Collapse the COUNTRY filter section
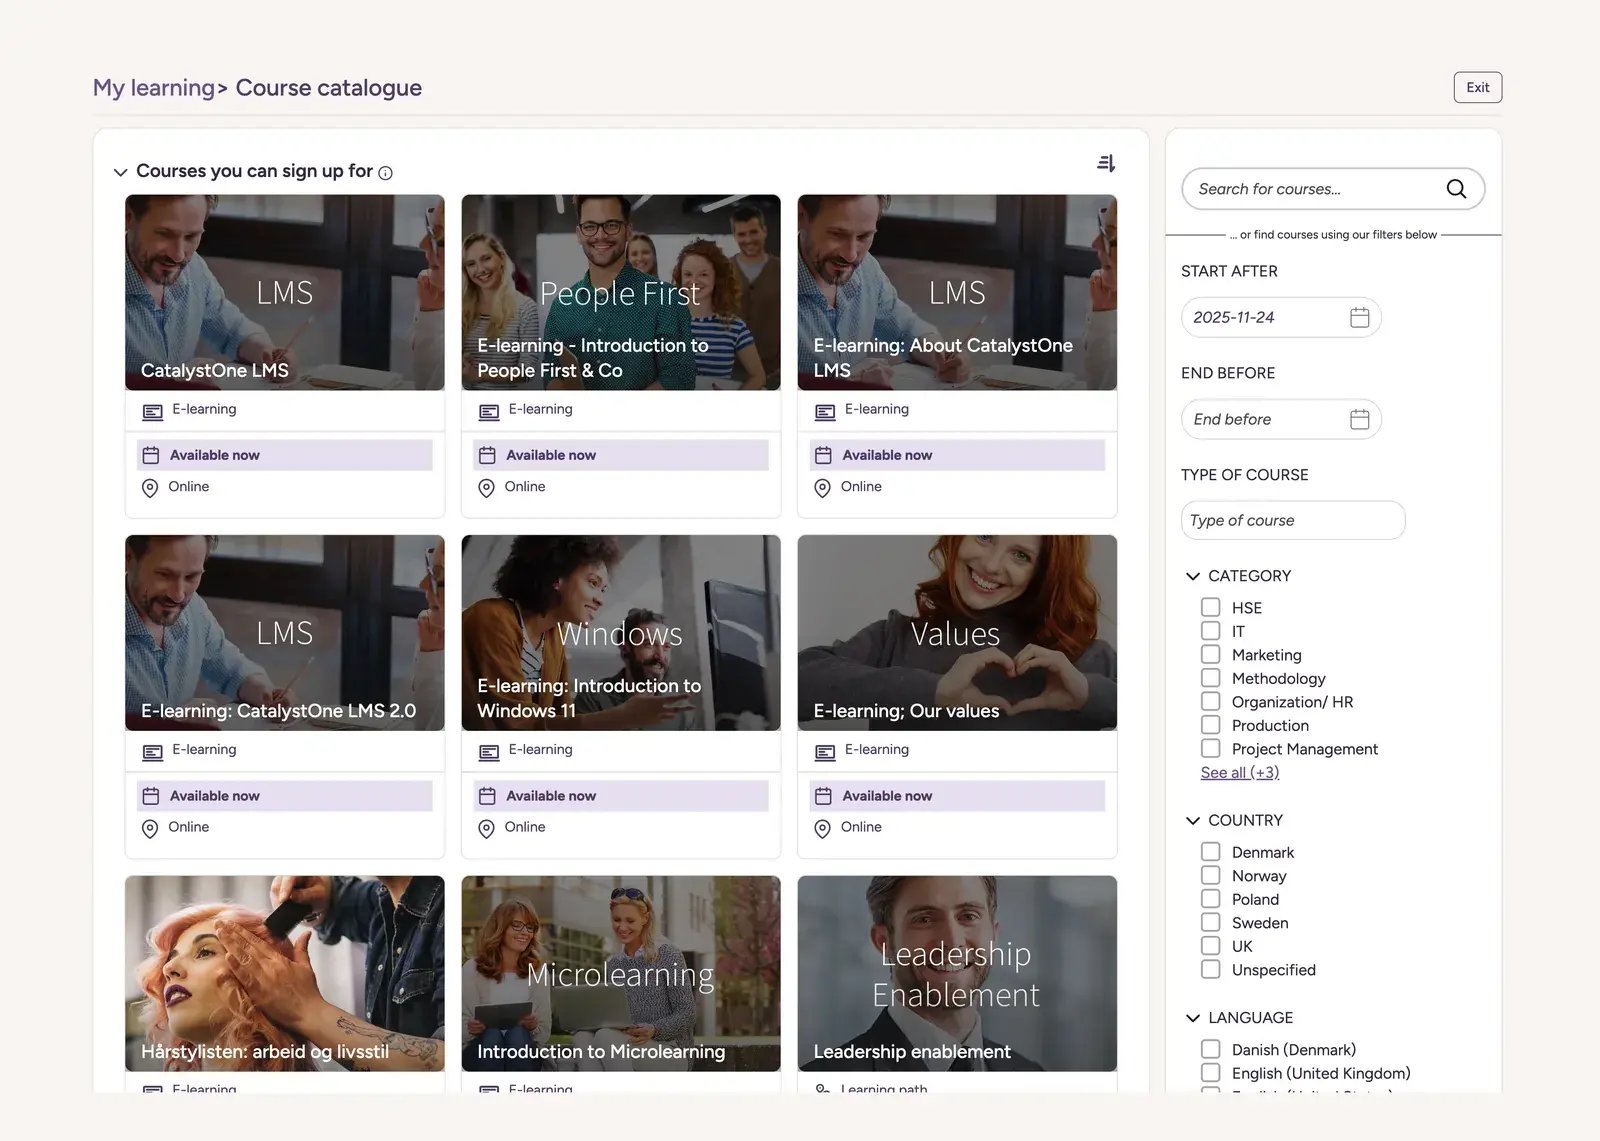The width and height of the screenshot is (1600, 1141). [x=1192, y=820]
